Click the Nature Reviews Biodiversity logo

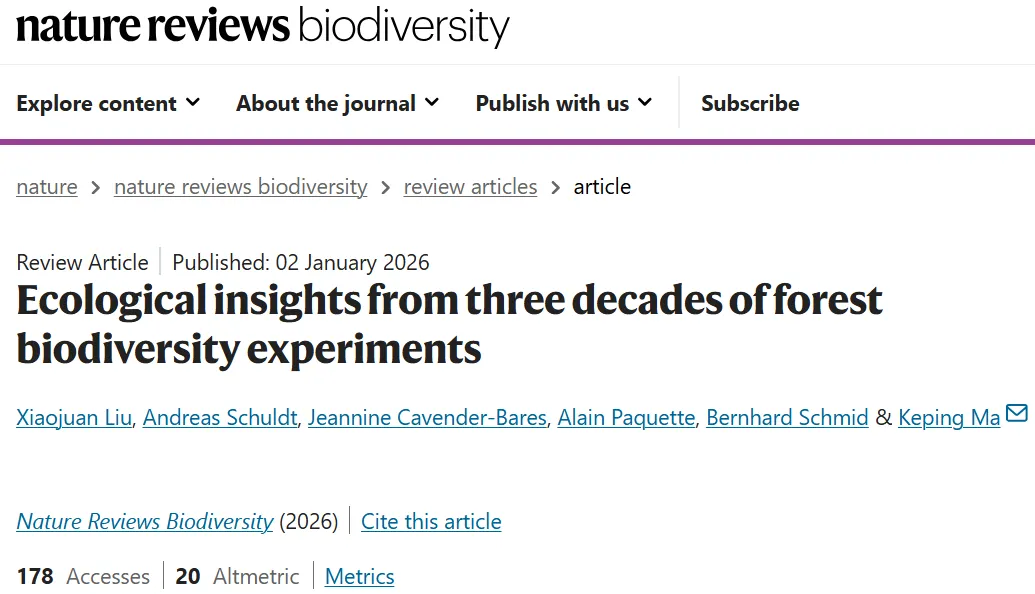tap(262, 27)
